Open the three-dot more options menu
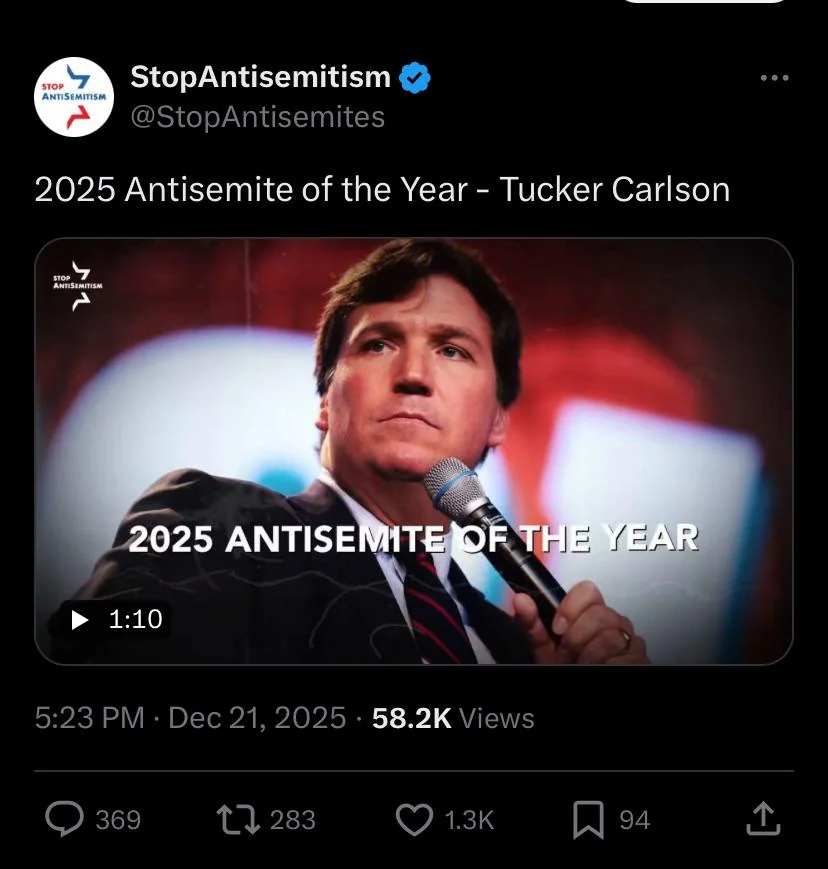 pos(774,78)
